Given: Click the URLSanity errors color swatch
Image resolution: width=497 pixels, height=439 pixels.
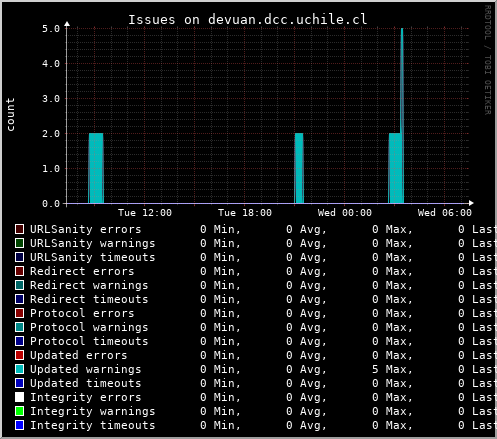Looking at the screenshot, I should coord(19,229).
